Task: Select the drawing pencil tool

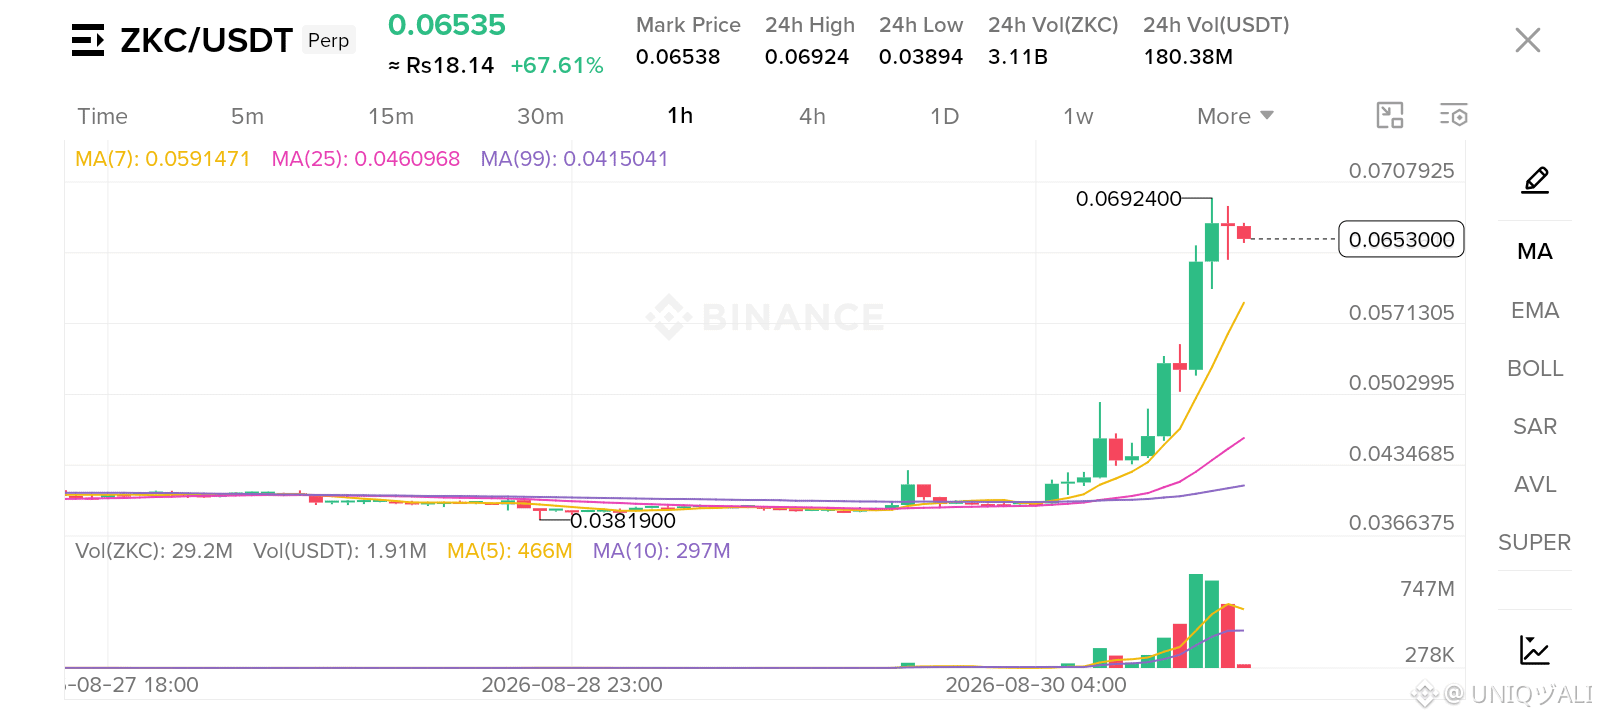Action: 1535,180
